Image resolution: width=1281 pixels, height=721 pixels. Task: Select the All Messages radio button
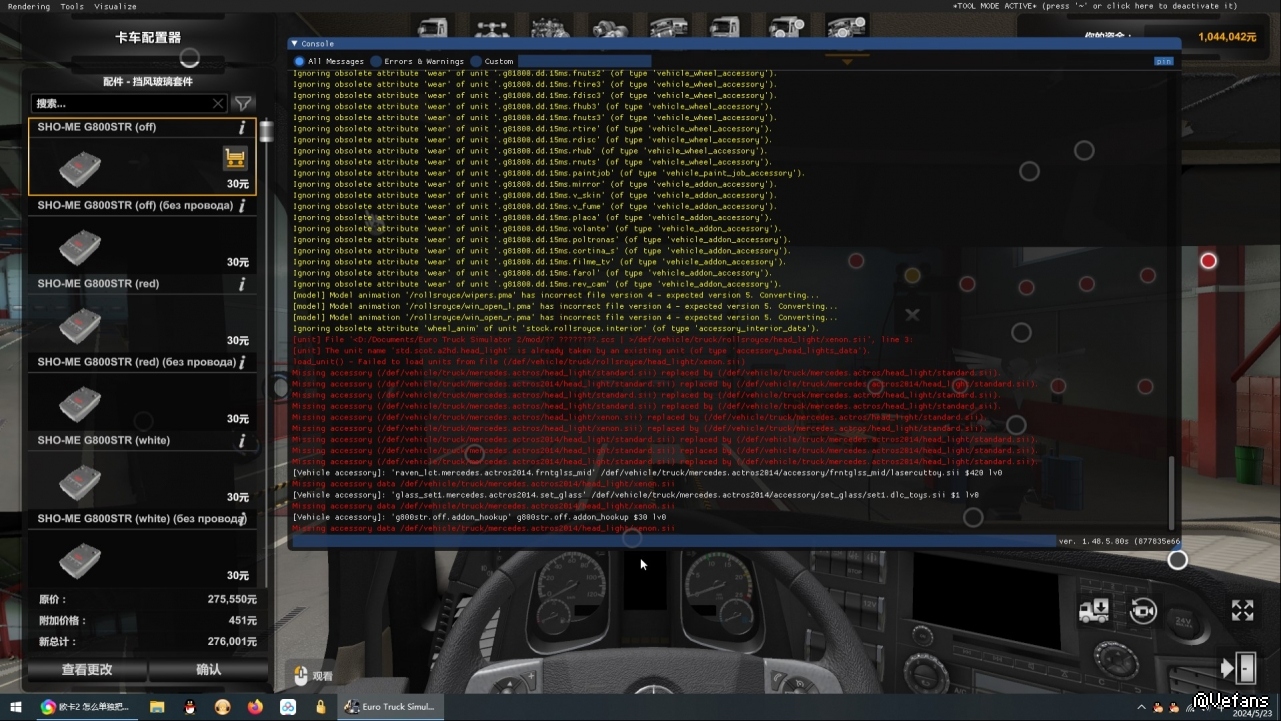tap(299, 61)
